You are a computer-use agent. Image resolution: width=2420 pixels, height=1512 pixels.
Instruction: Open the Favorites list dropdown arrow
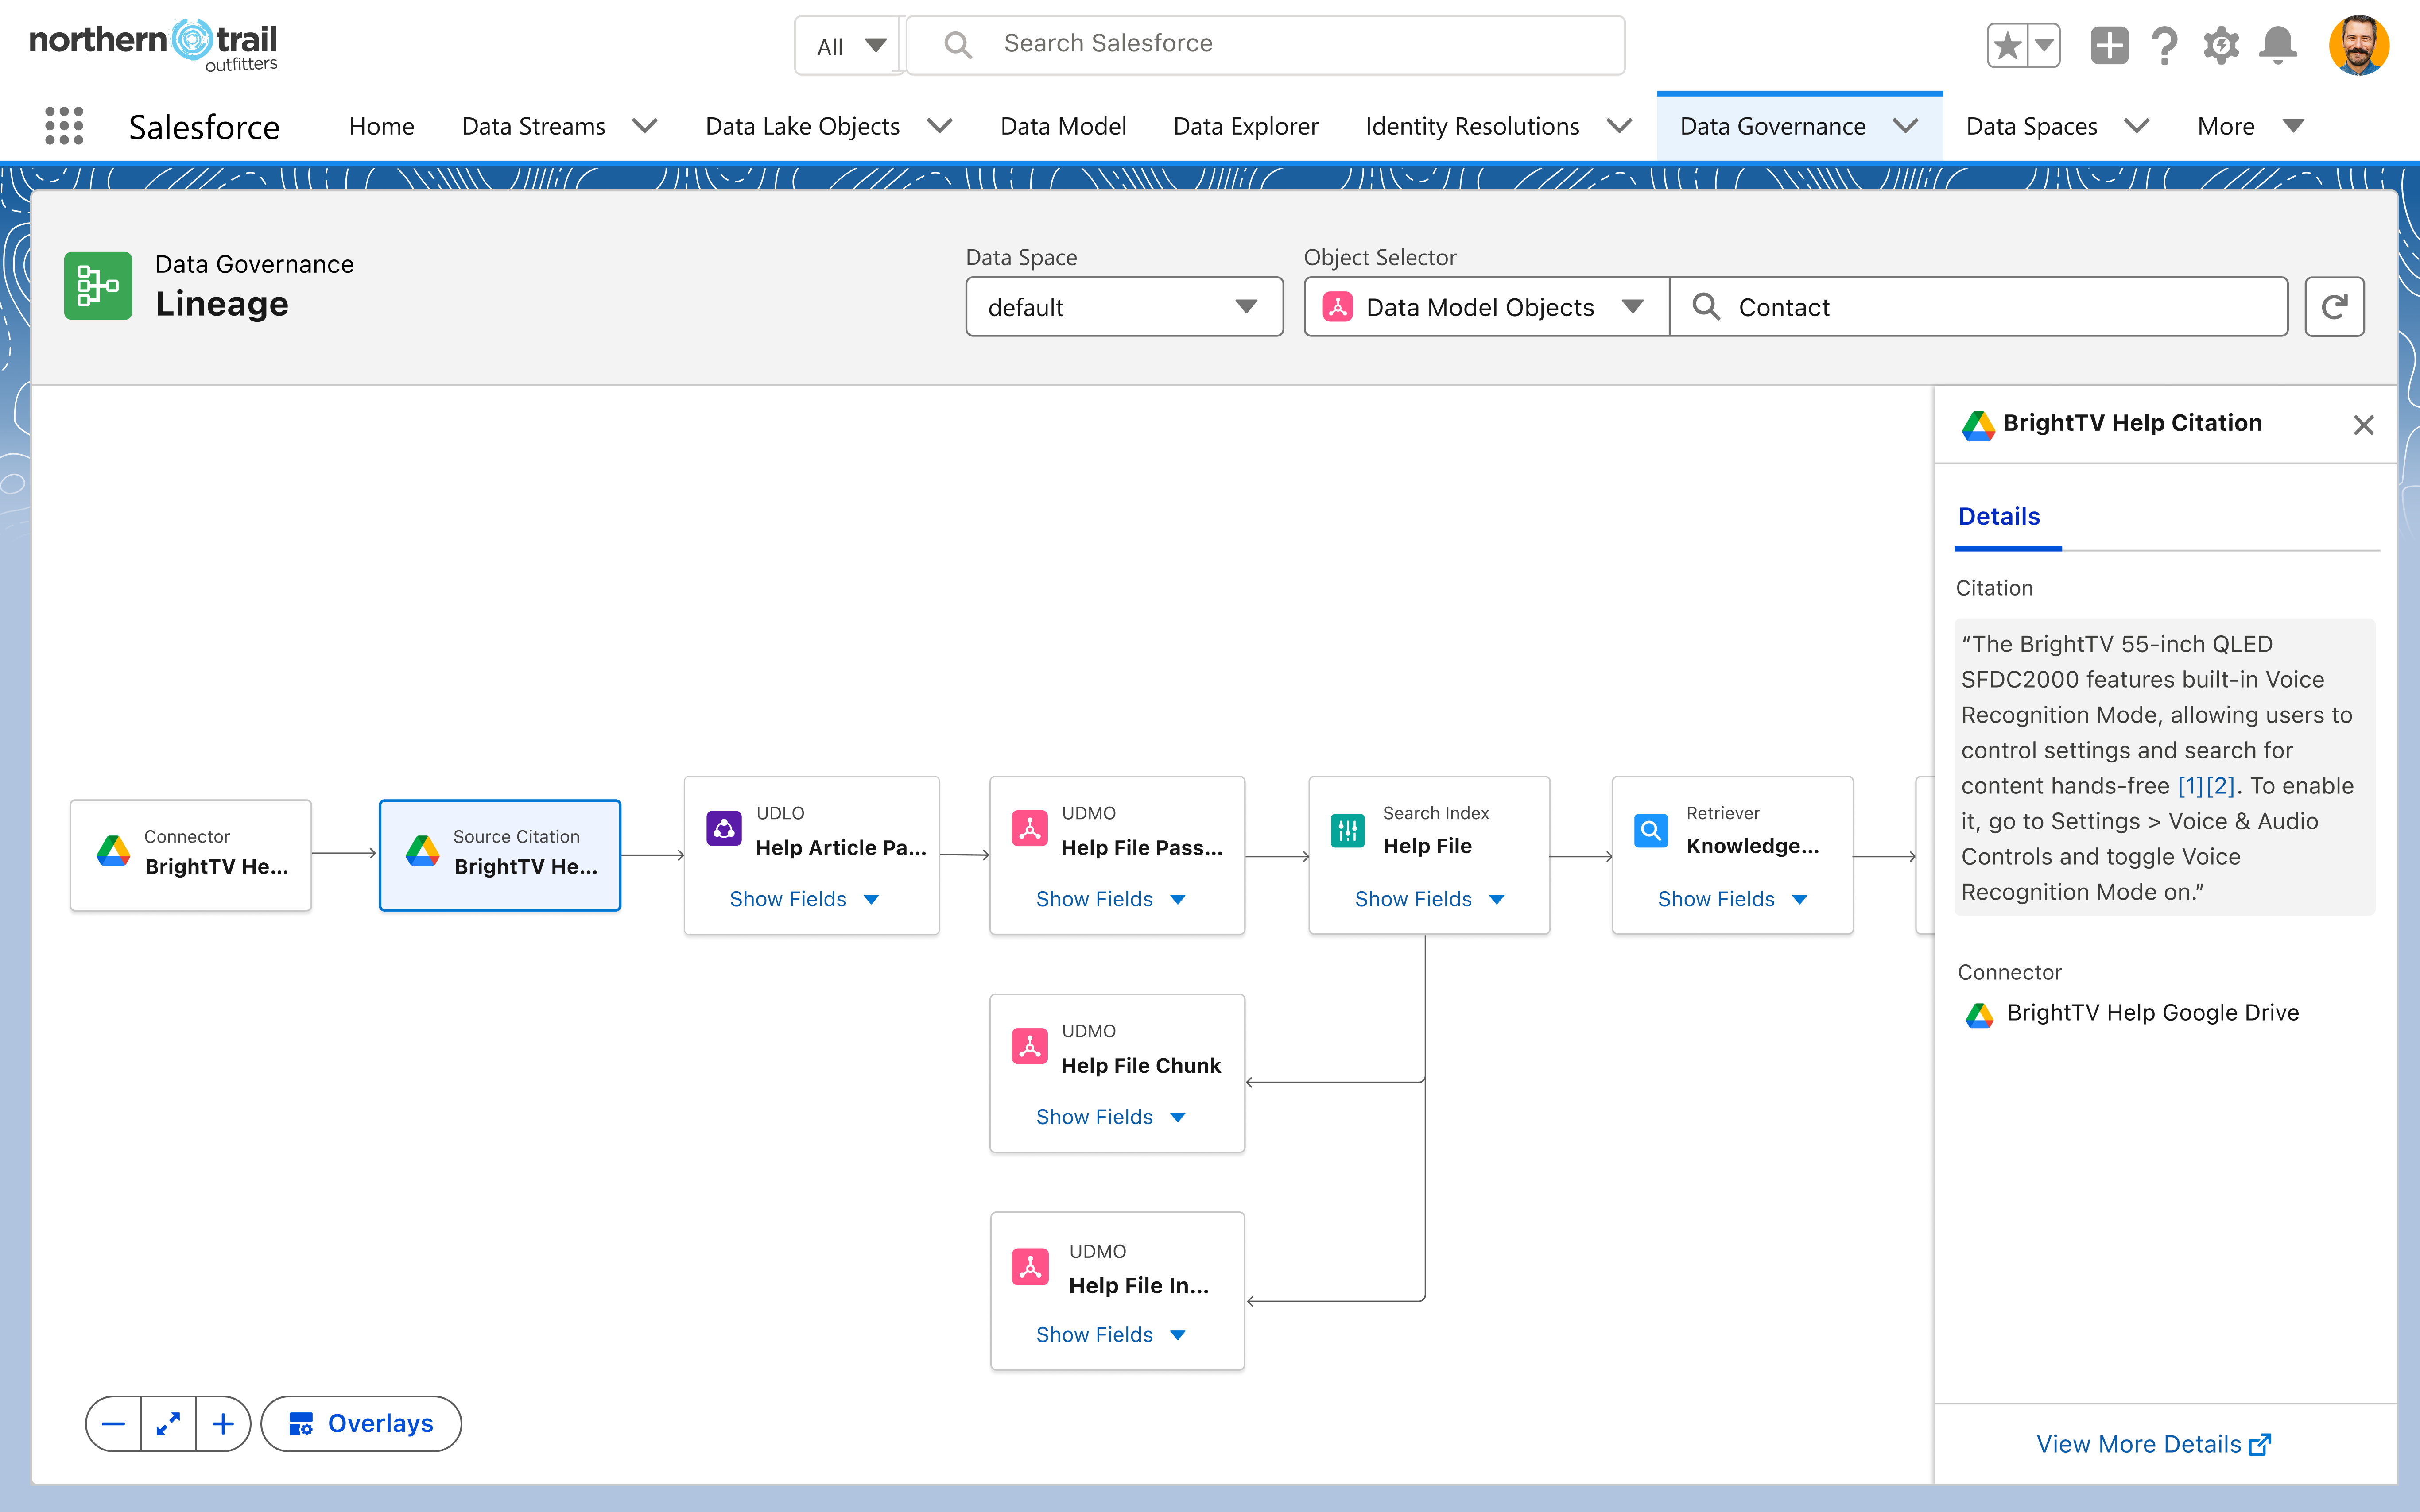coord(2044,45)
